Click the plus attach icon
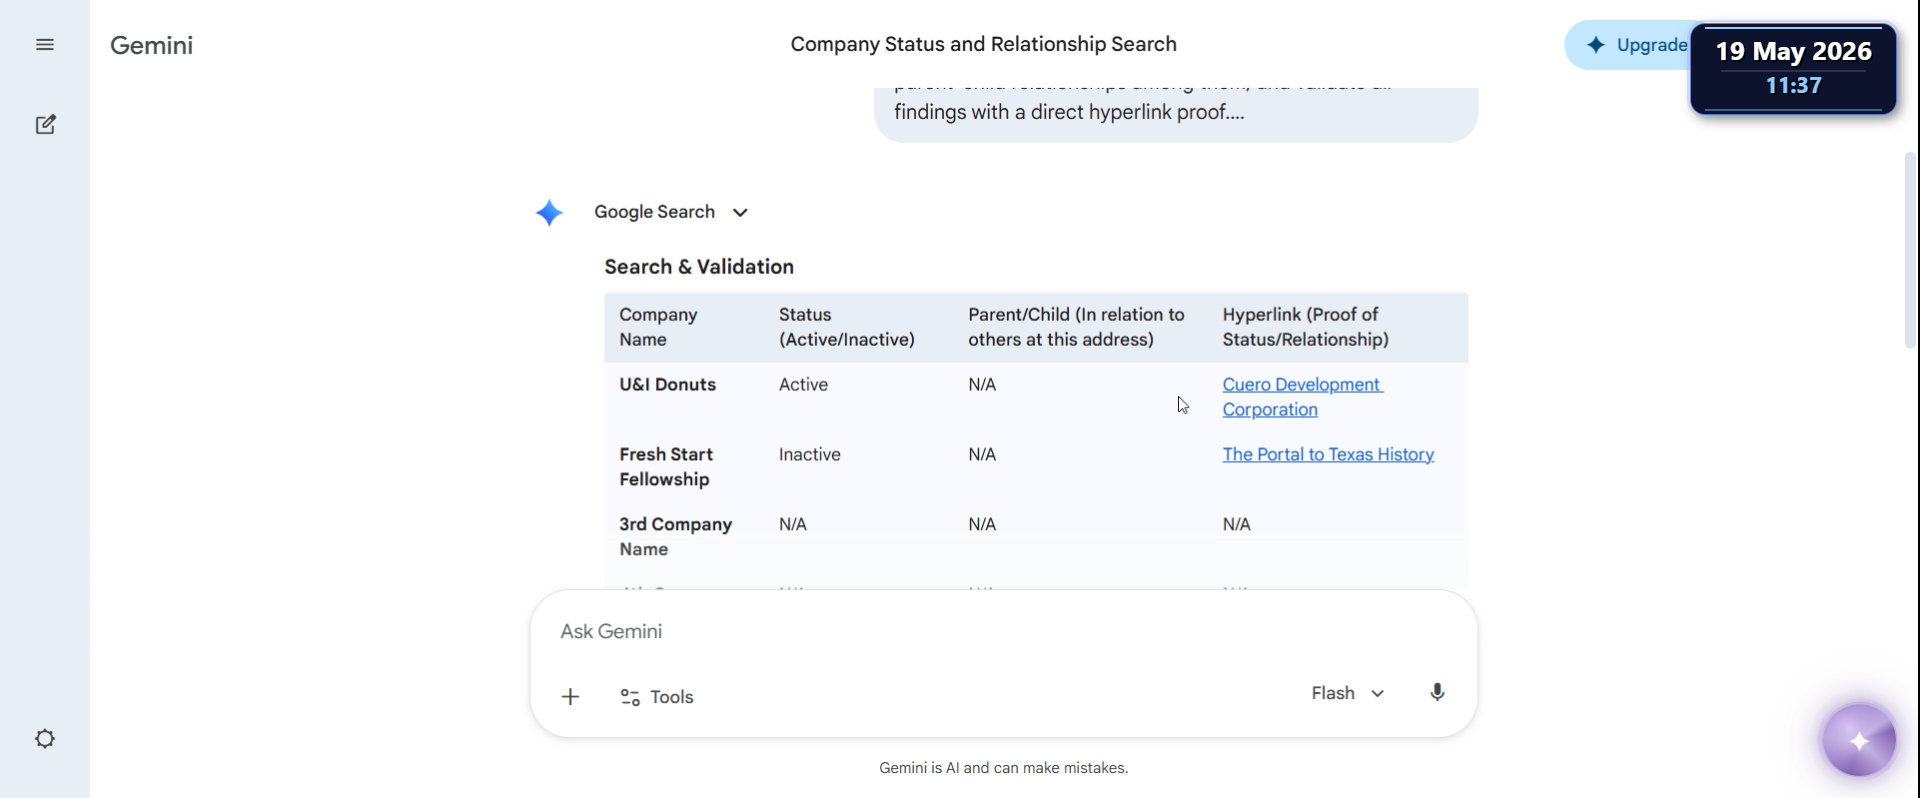This screenshot has height=798, width=1920. [x=570, y=697]
